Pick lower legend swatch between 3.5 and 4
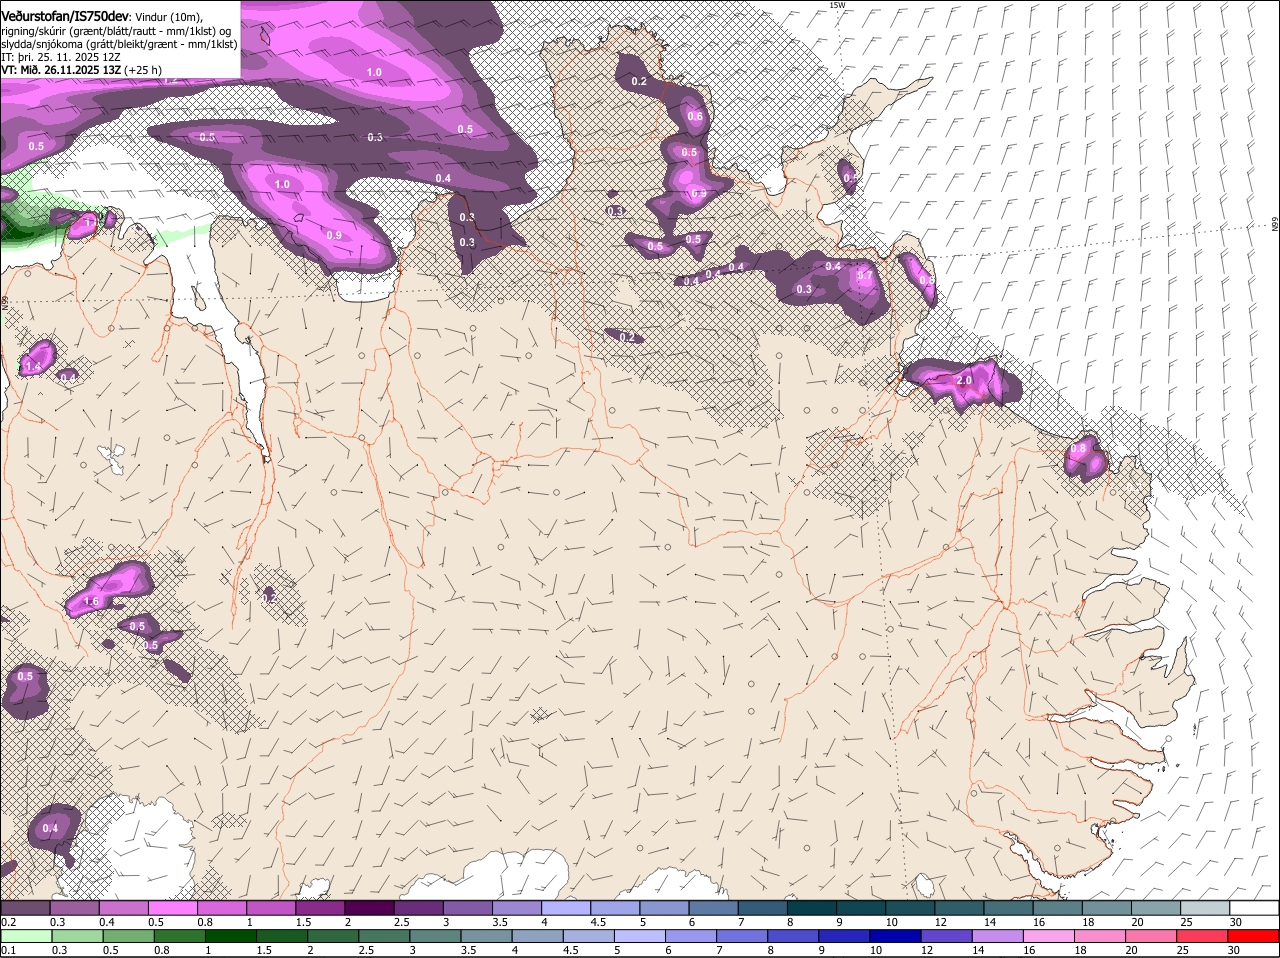Viewport: 1280px width, 958px height. pyautogui.click(x=485, y=935)
